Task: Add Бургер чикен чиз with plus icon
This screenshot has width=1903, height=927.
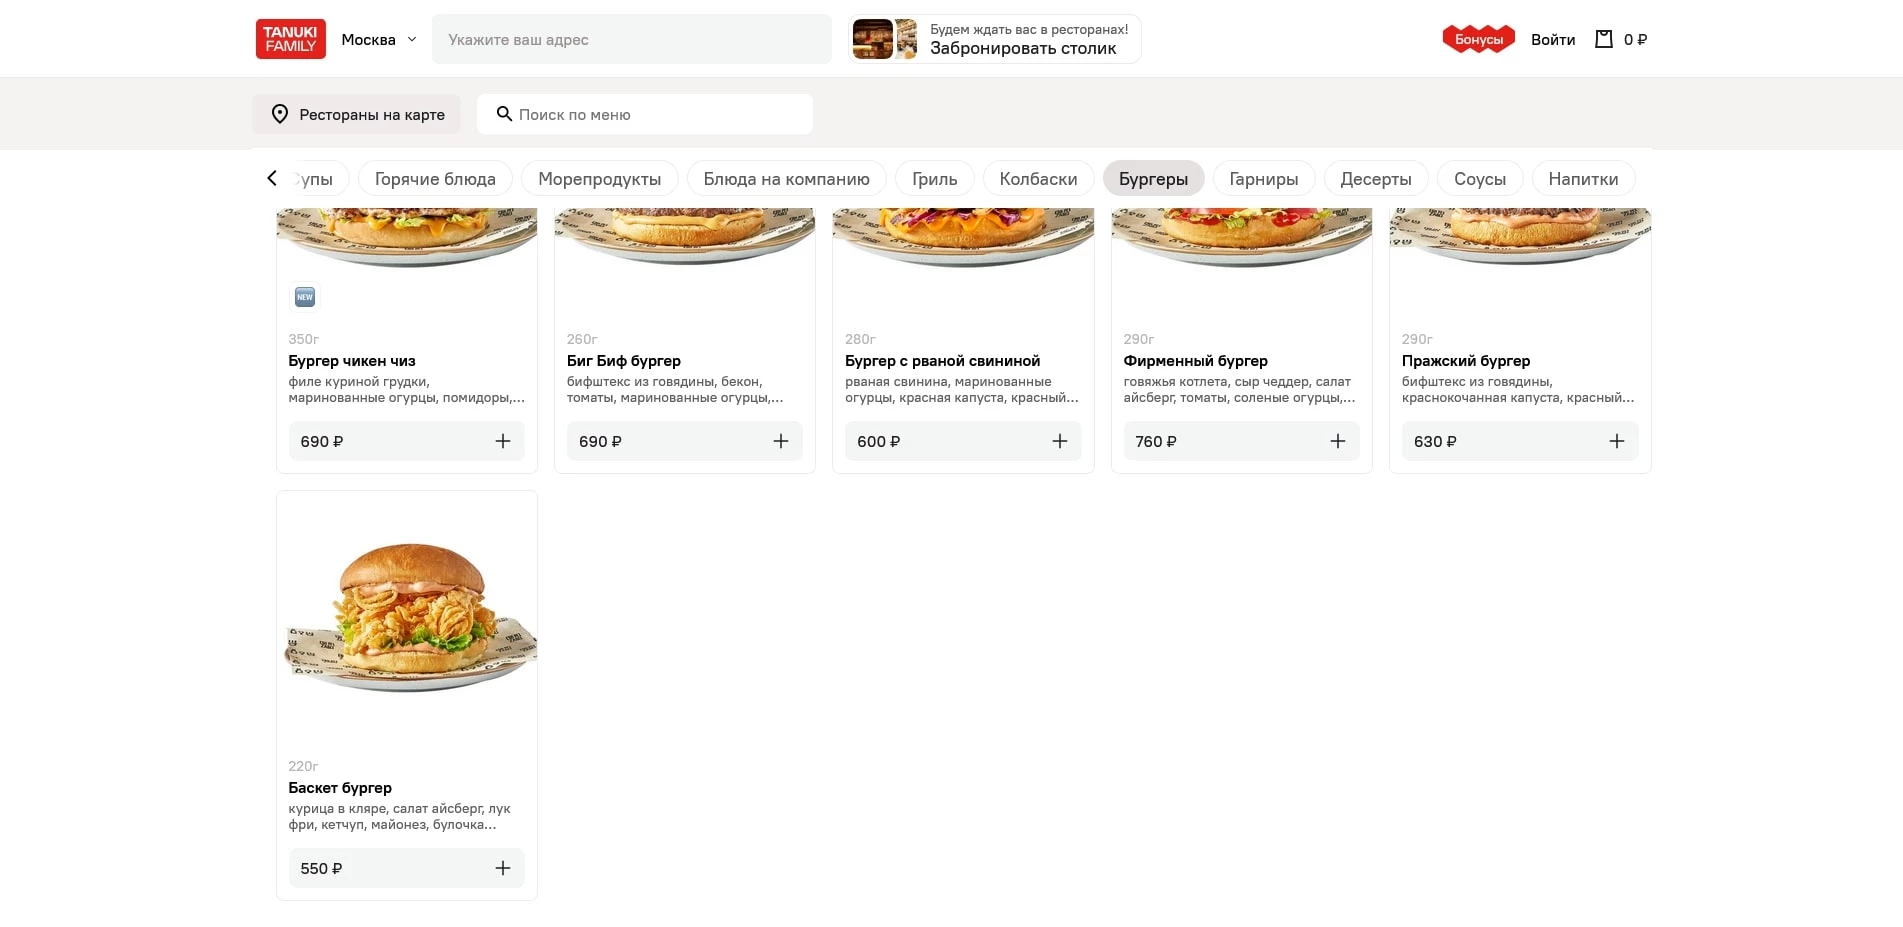Action: [502, 441]
